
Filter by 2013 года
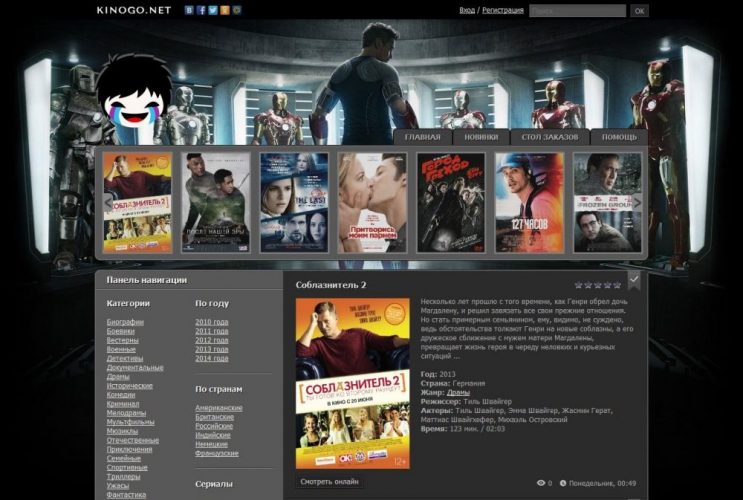(212, 349)
